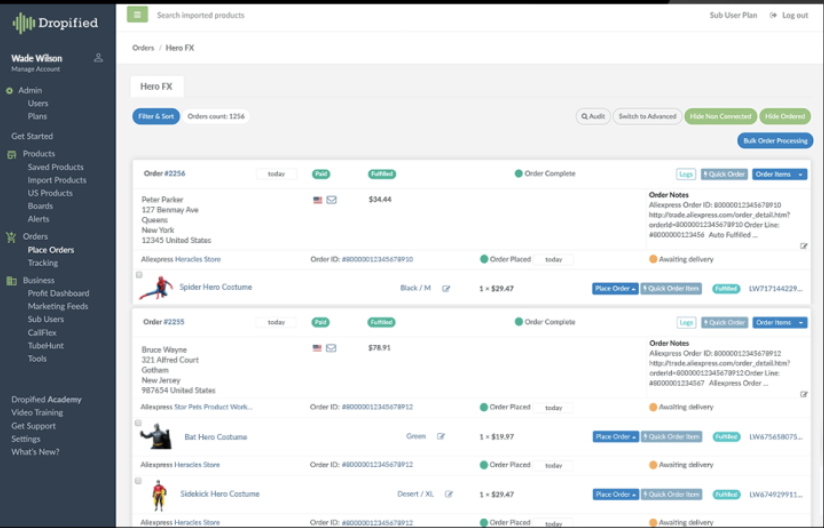Check the Bat Hero Costume checkbox

[139, 423]
